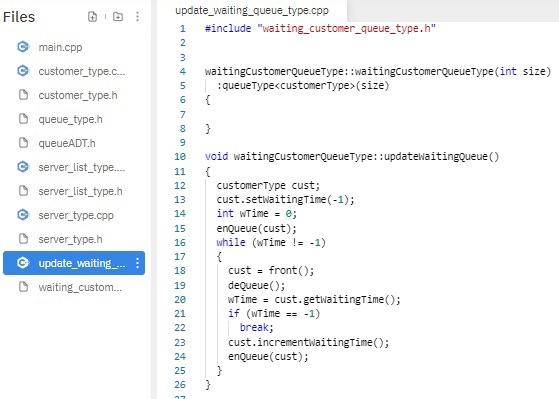Click line number 1 in the gutter

[x=183, y=29]
